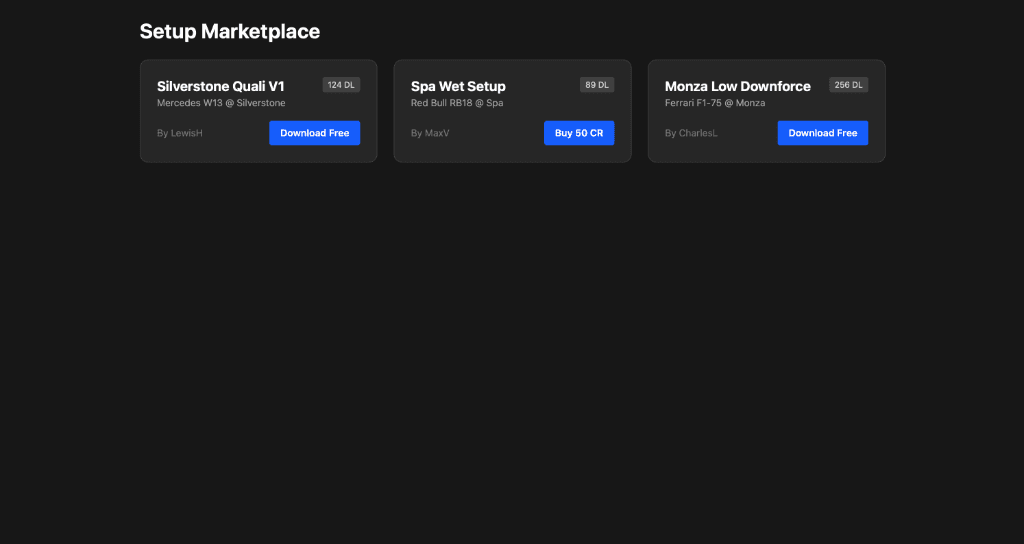
Task: Click author name By LewisH
Action: coord(180,133)
